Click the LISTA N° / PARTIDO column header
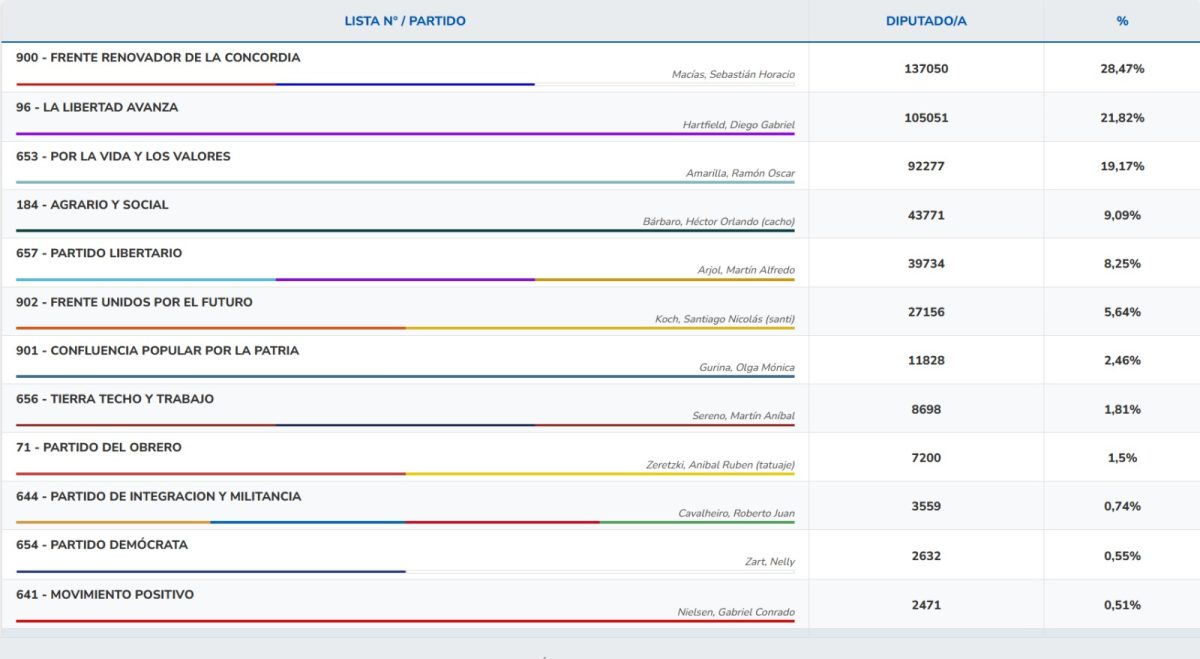The image size is (1200, 659). (405, 21)
